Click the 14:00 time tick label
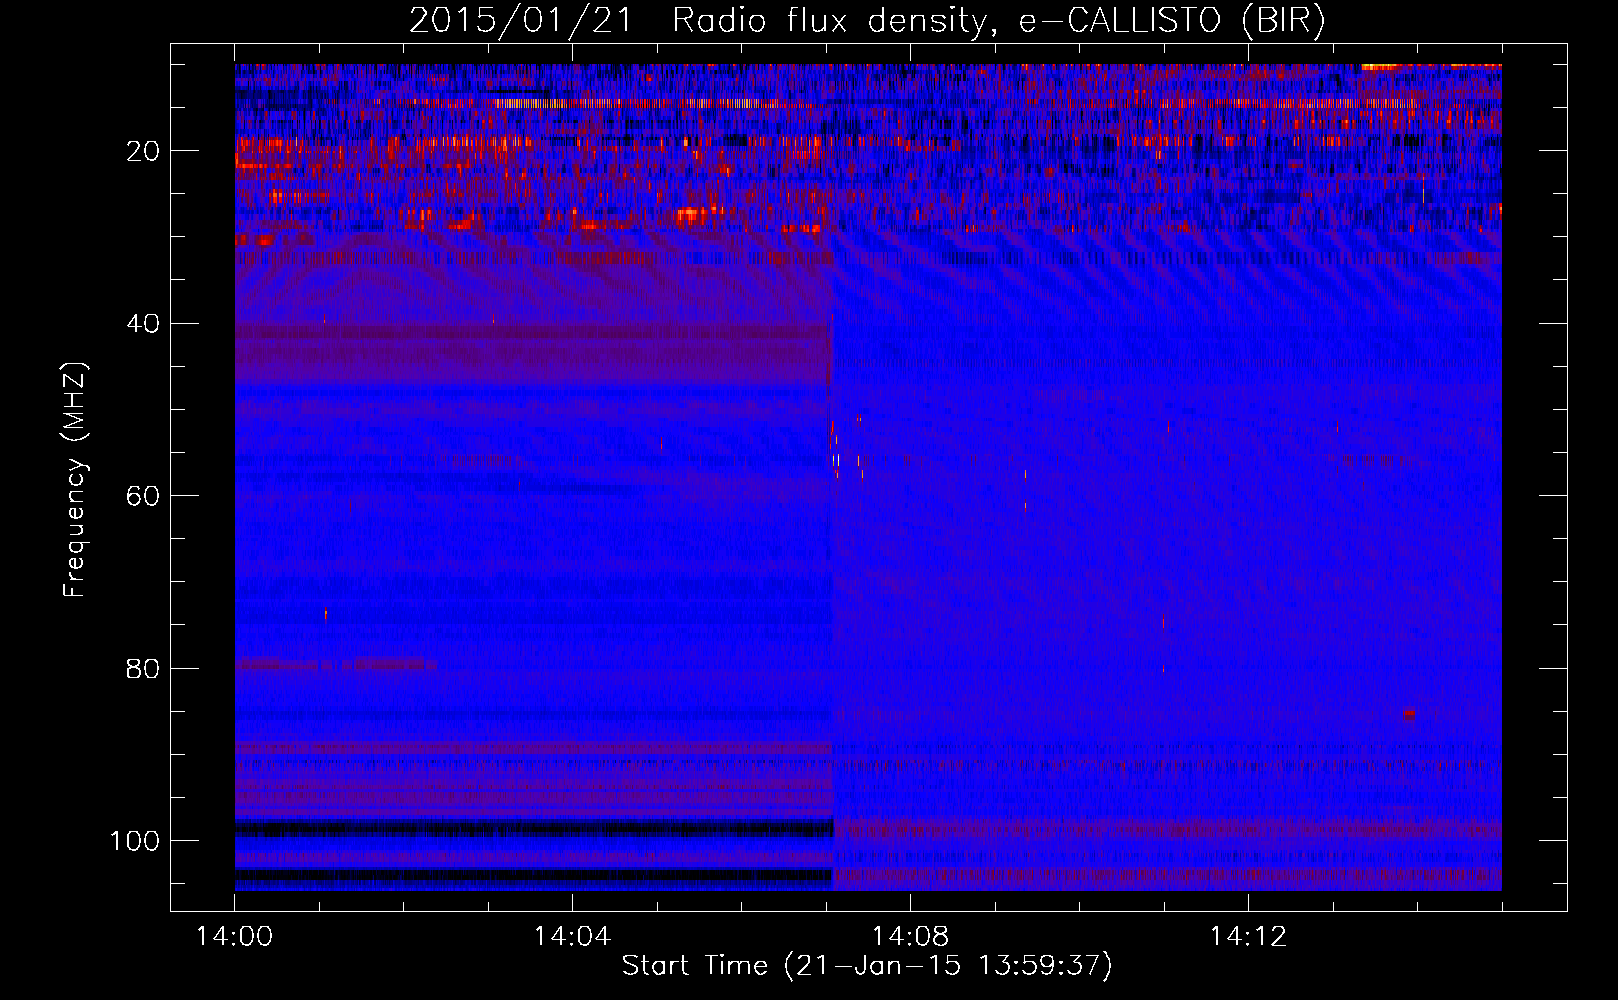This screenshot has height=1000, width=1618. point(235,937)
